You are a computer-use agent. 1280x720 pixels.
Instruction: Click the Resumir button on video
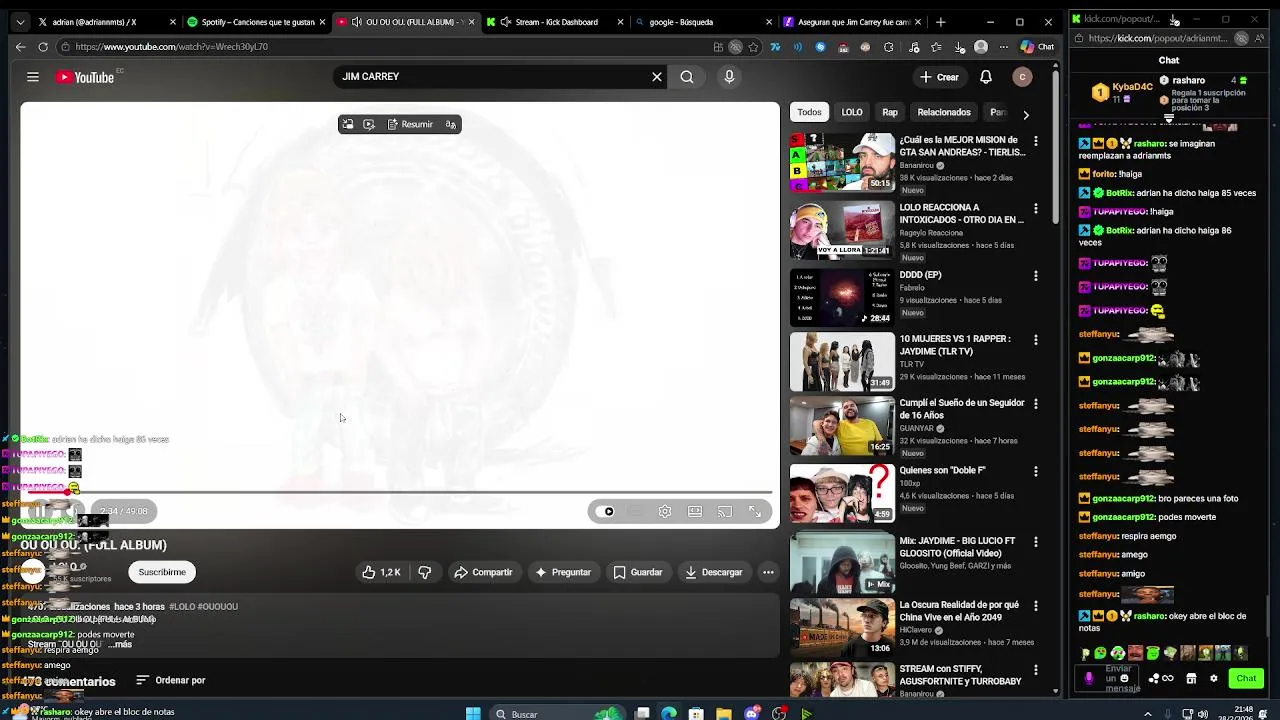tap(410, 124)
